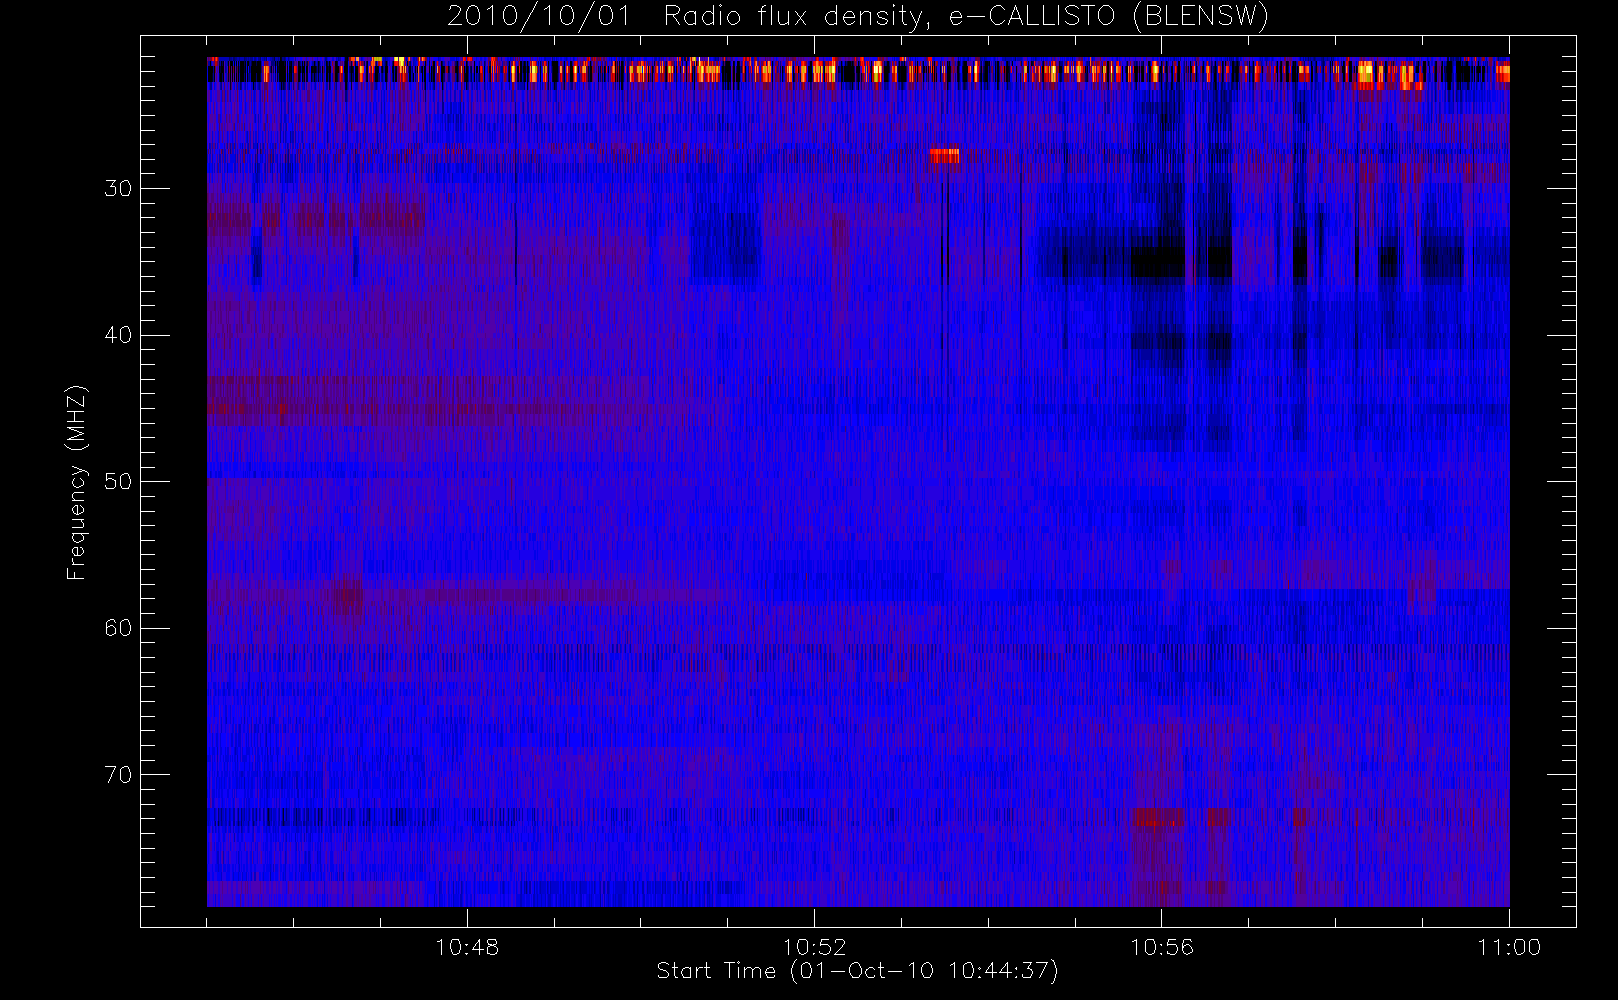The width and height of the screenshot is (1618, 1000).
Task: Click the "Frequency (MHZ)" axis label
Action: coord(77,482)
